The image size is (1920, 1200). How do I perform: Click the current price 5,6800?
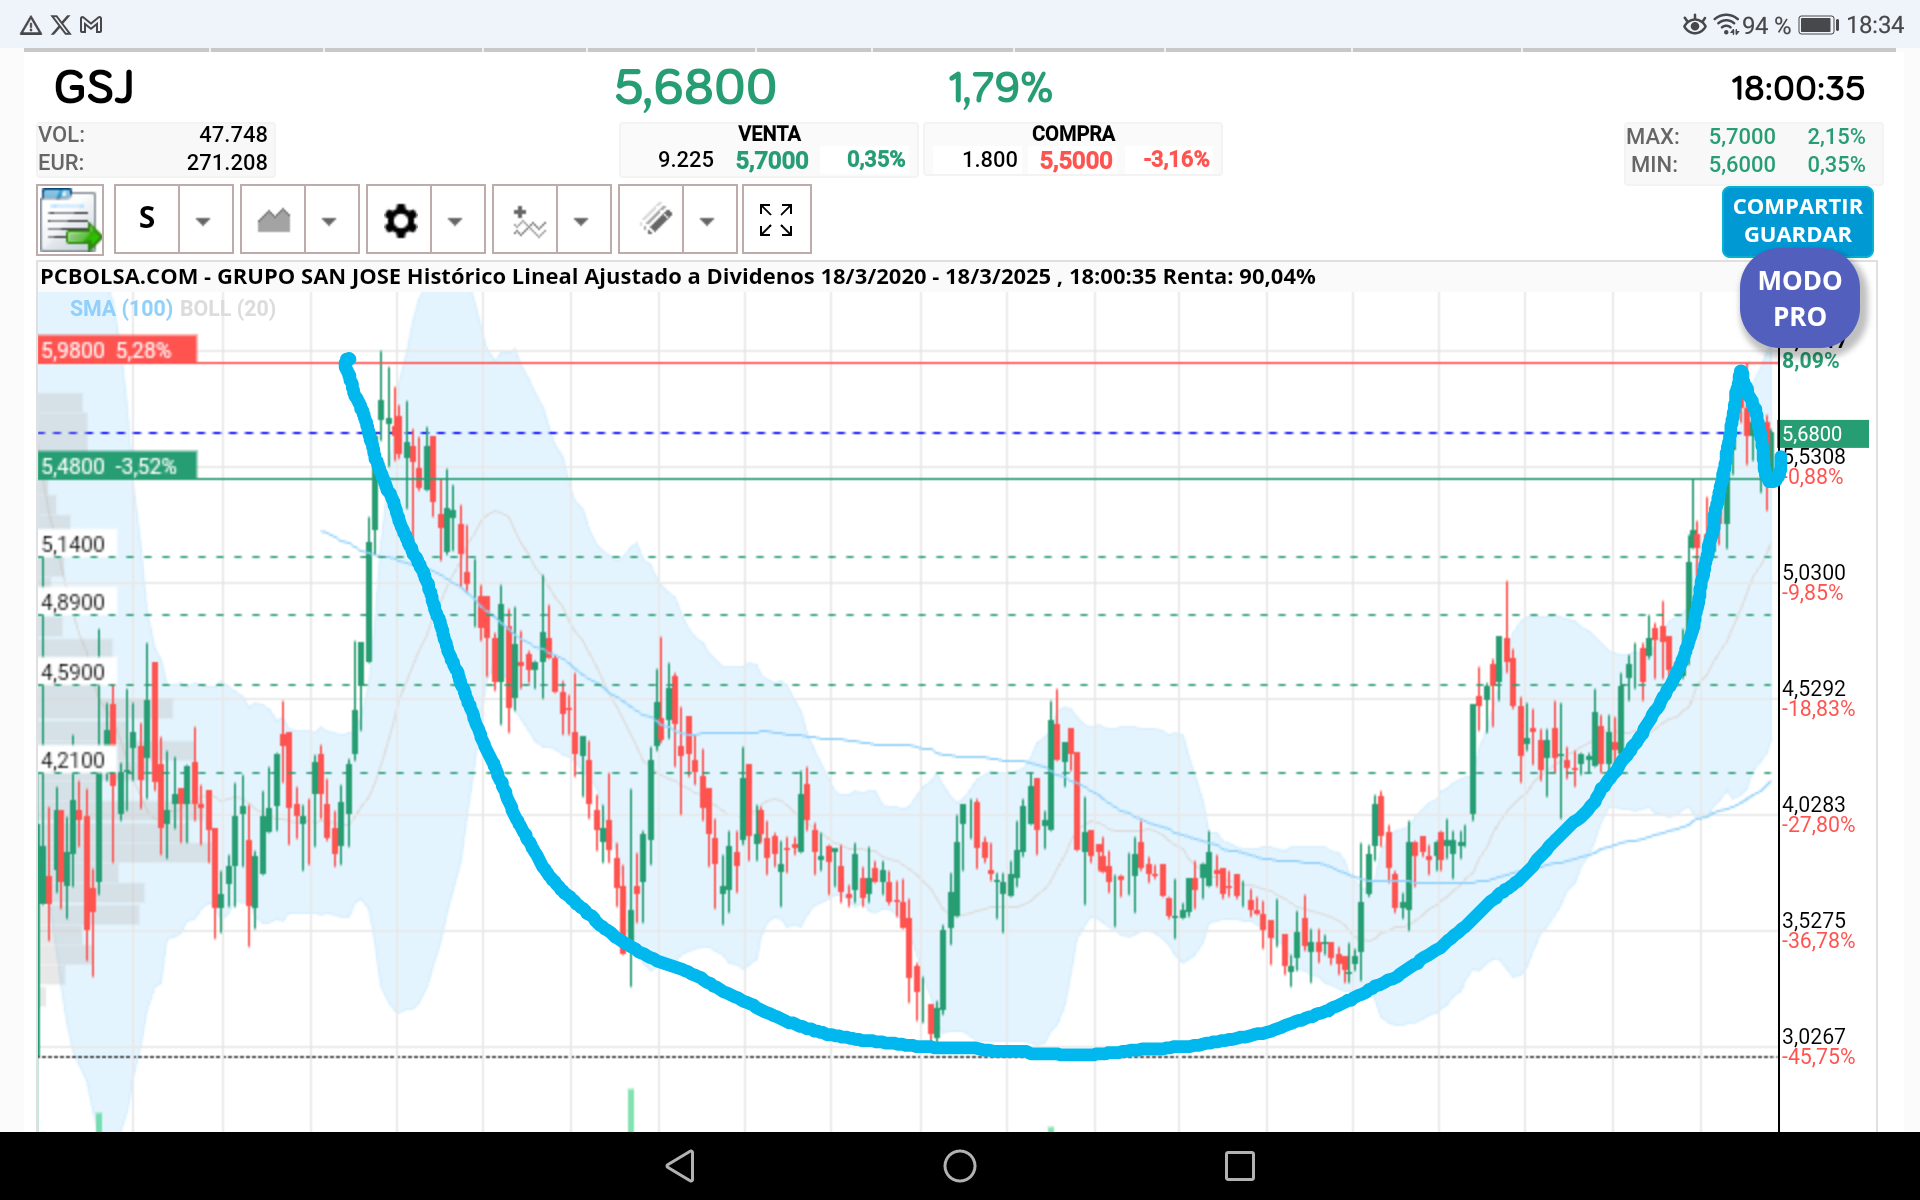click(695, 88)
